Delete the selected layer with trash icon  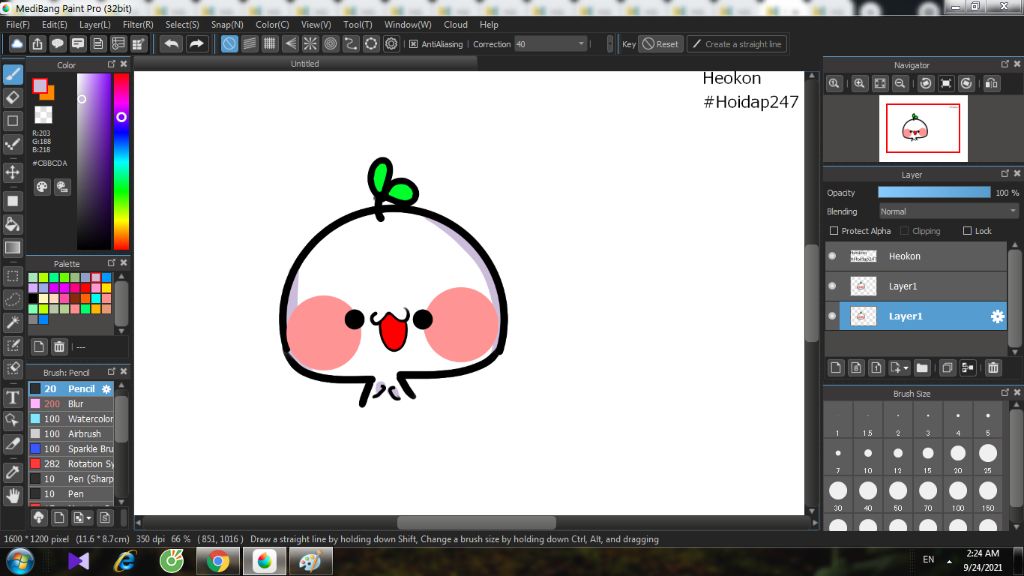click(x=993, y=368)
